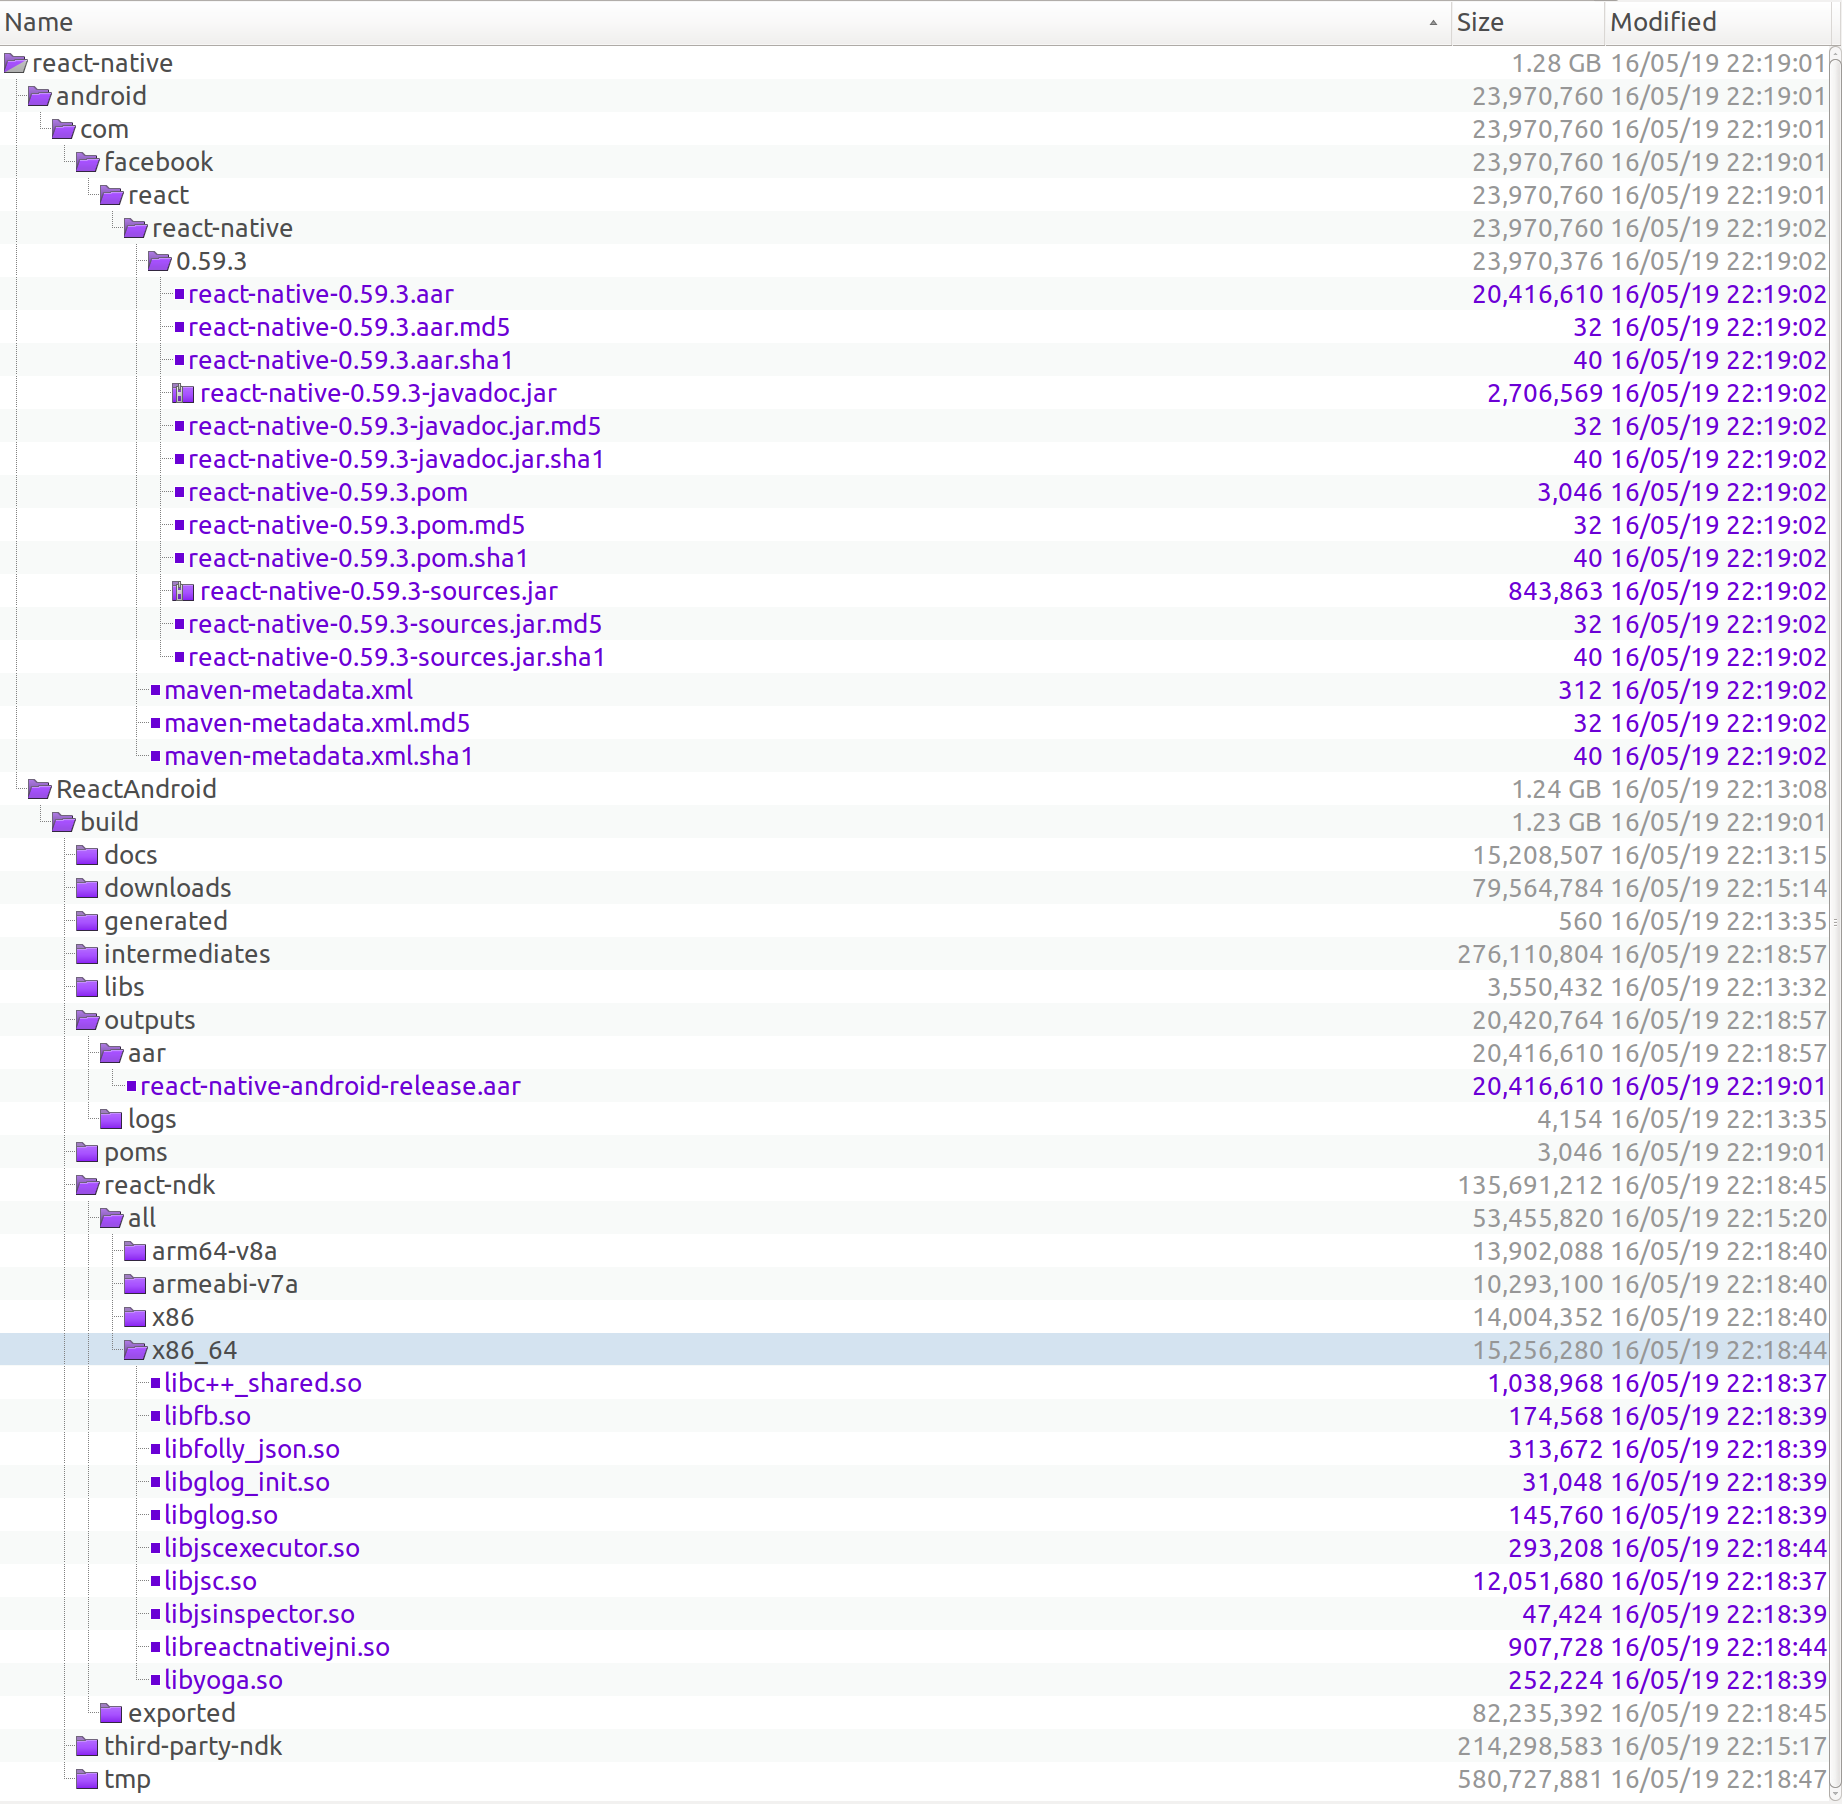Select maven-metadata.xml file
1842x1804 pixels.
[288, 691]
